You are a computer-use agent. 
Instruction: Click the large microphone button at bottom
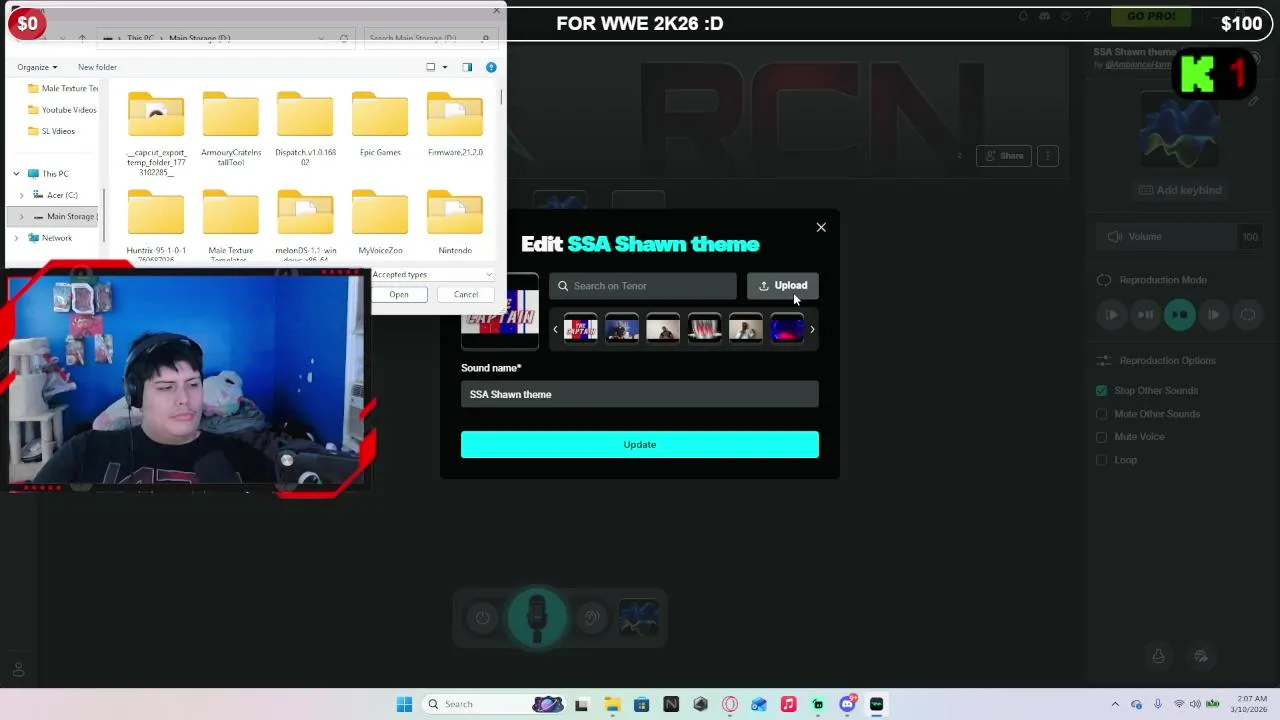537,617
